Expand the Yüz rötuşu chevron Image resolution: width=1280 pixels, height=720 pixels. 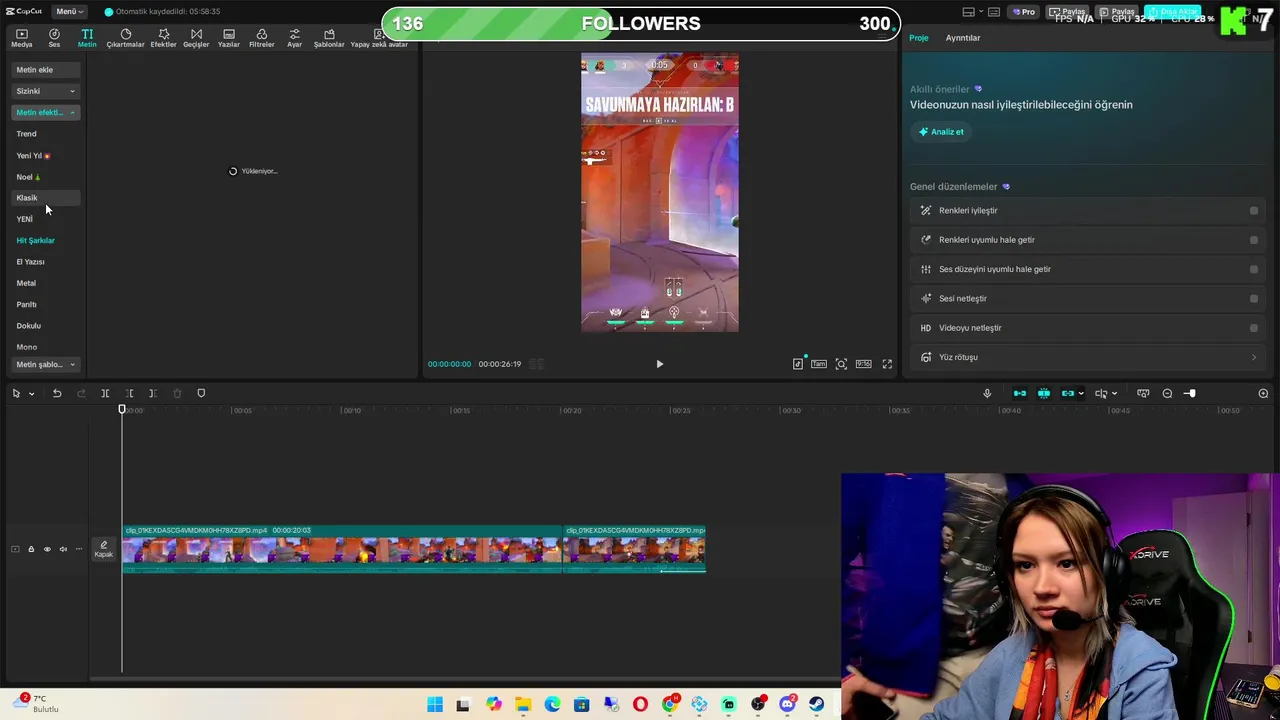coord(1254,357)
